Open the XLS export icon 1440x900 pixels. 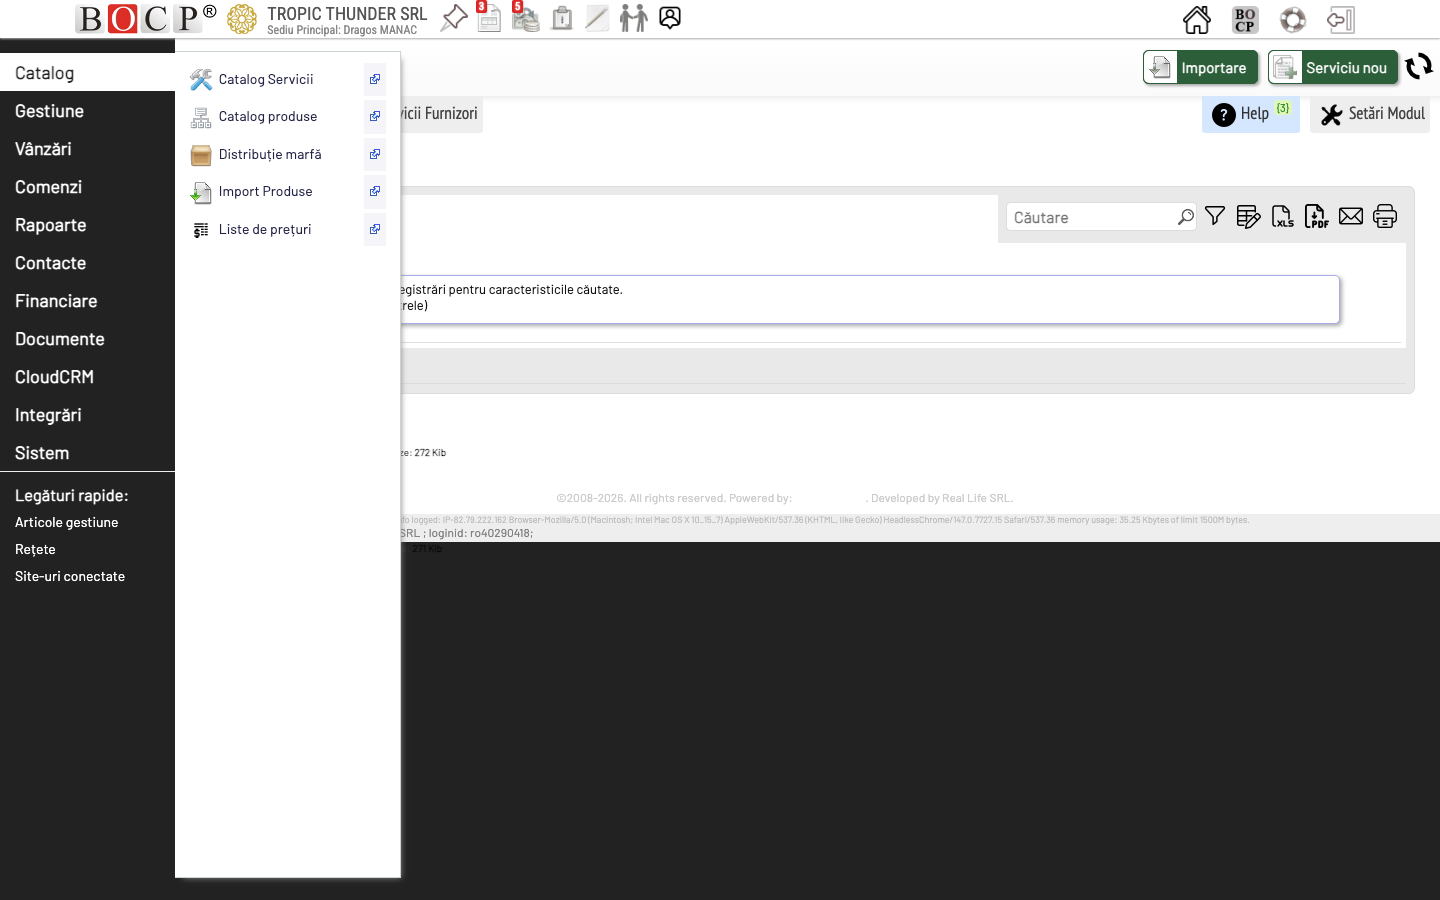tap(1282, 216)
